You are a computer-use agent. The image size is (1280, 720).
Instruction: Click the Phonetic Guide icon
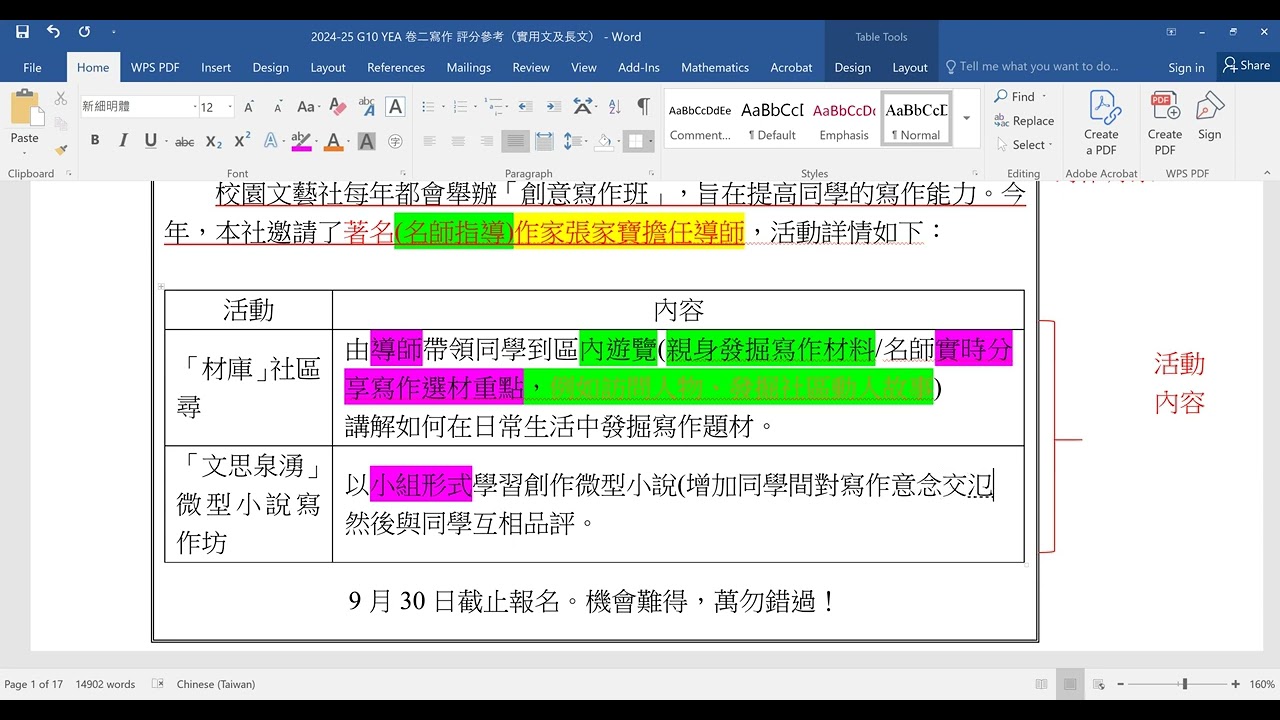367,106
